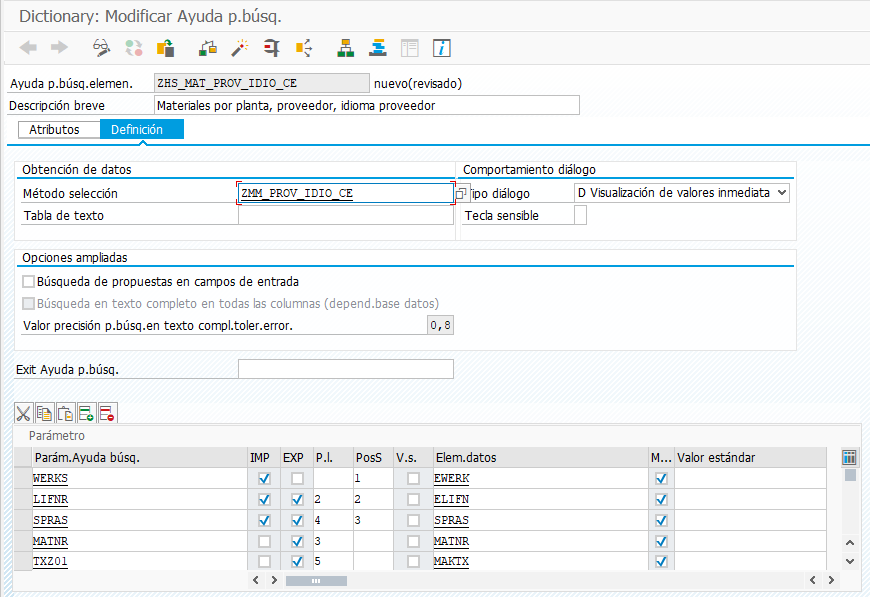
Task: Click the Check scales icon
Action: 208,48
